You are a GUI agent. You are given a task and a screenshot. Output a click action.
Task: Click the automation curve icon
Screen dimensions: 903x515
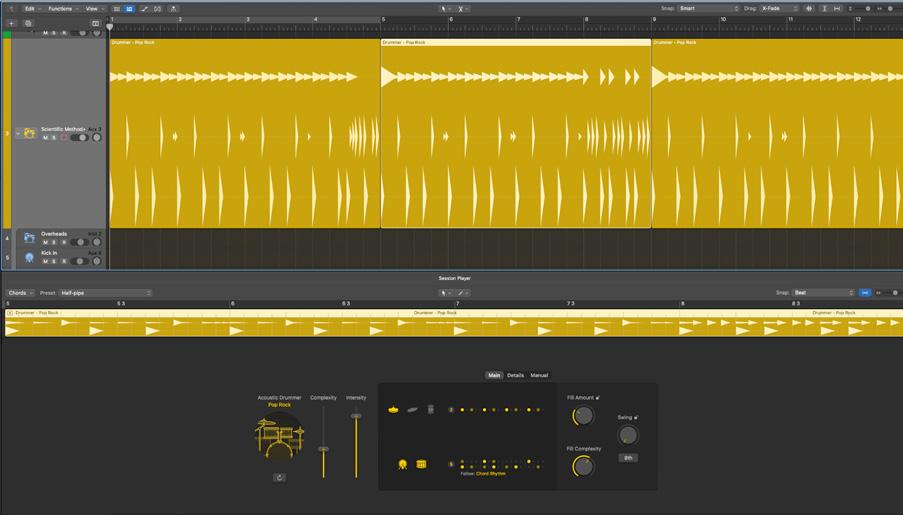[144, 9]
